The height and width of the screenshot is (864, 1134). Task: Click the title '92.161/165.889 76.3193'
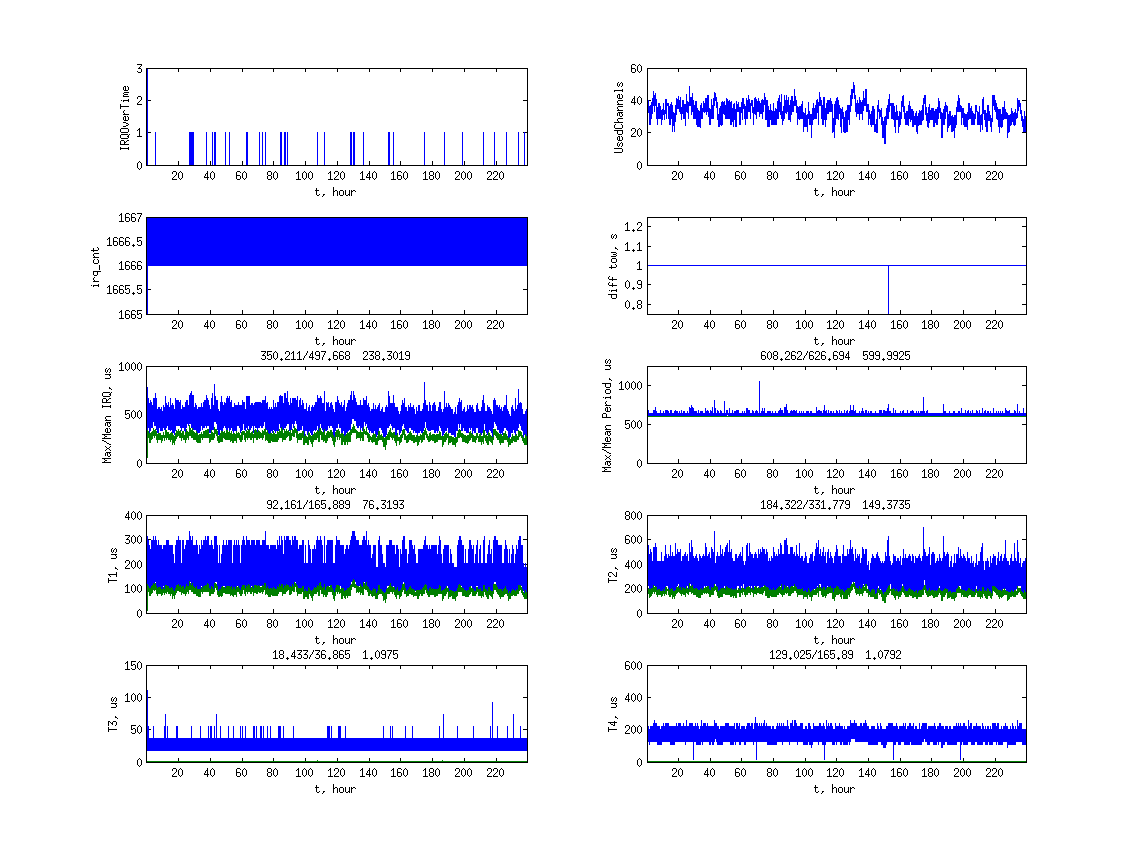coord(335,505)
